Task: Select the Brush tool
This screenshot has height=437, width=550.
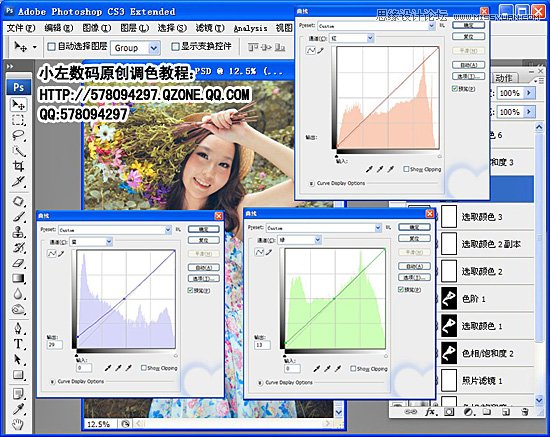Action: [18, 217]
